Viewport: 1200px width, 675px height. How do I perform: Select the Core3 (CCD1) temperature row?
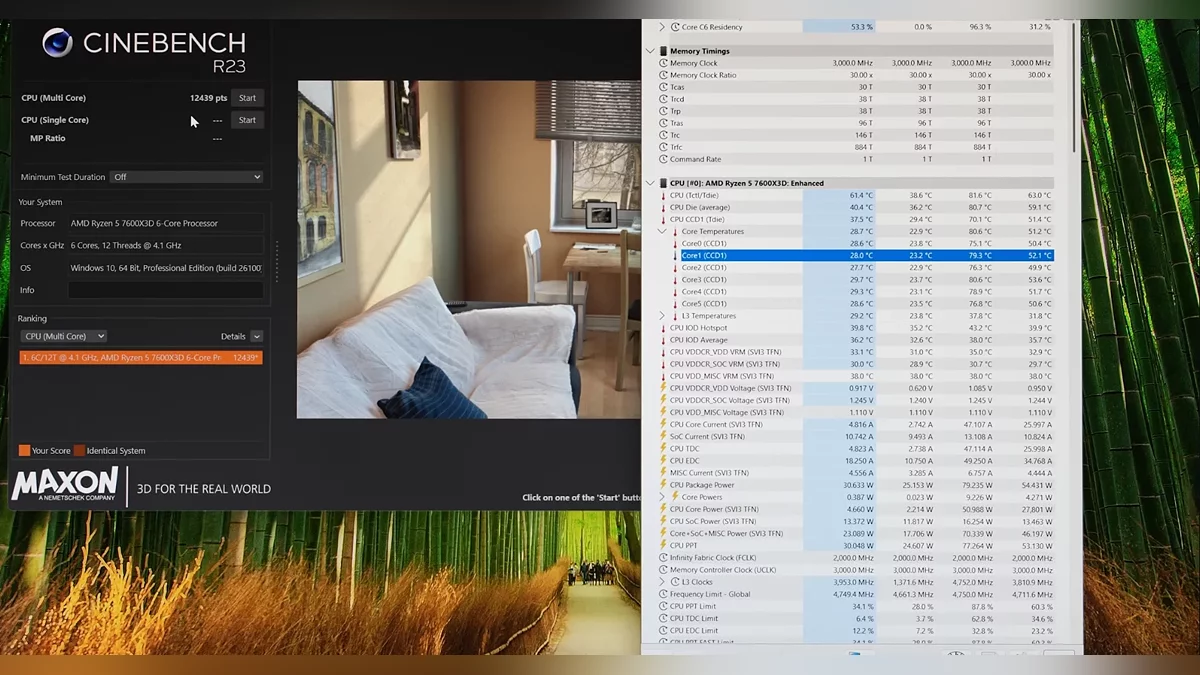click(x=704, y=280)
